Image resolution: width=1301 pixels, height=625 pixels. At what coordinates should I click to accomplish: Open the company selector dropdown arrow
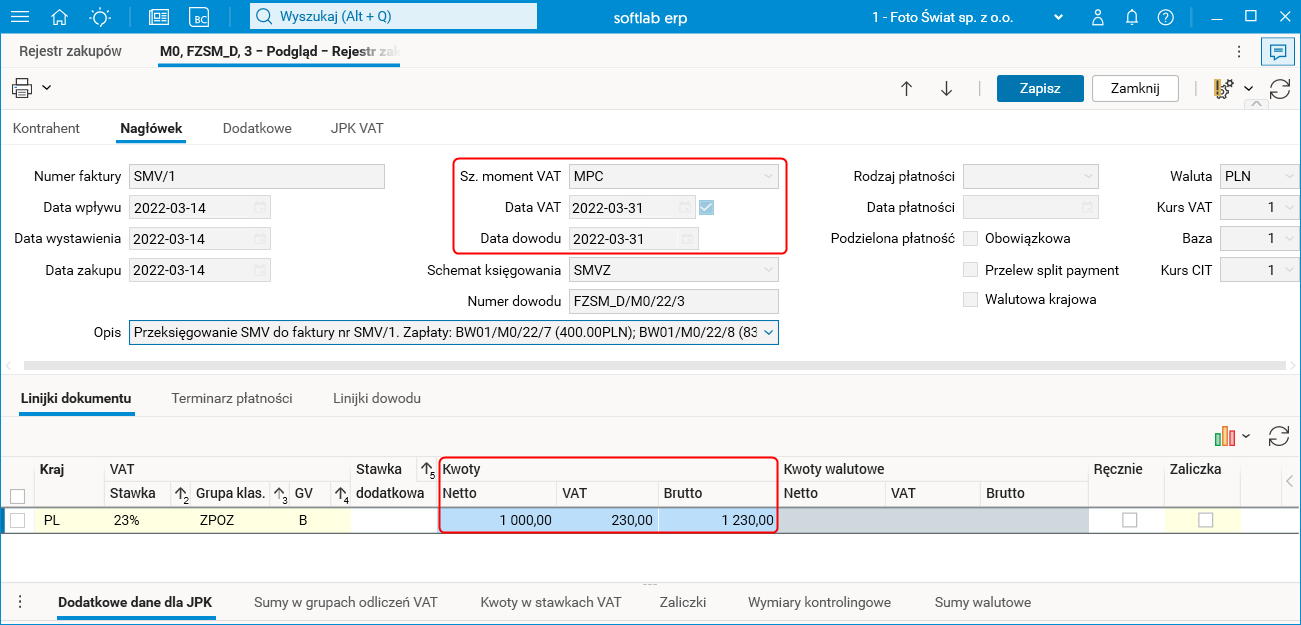[x=1059, y=17]
